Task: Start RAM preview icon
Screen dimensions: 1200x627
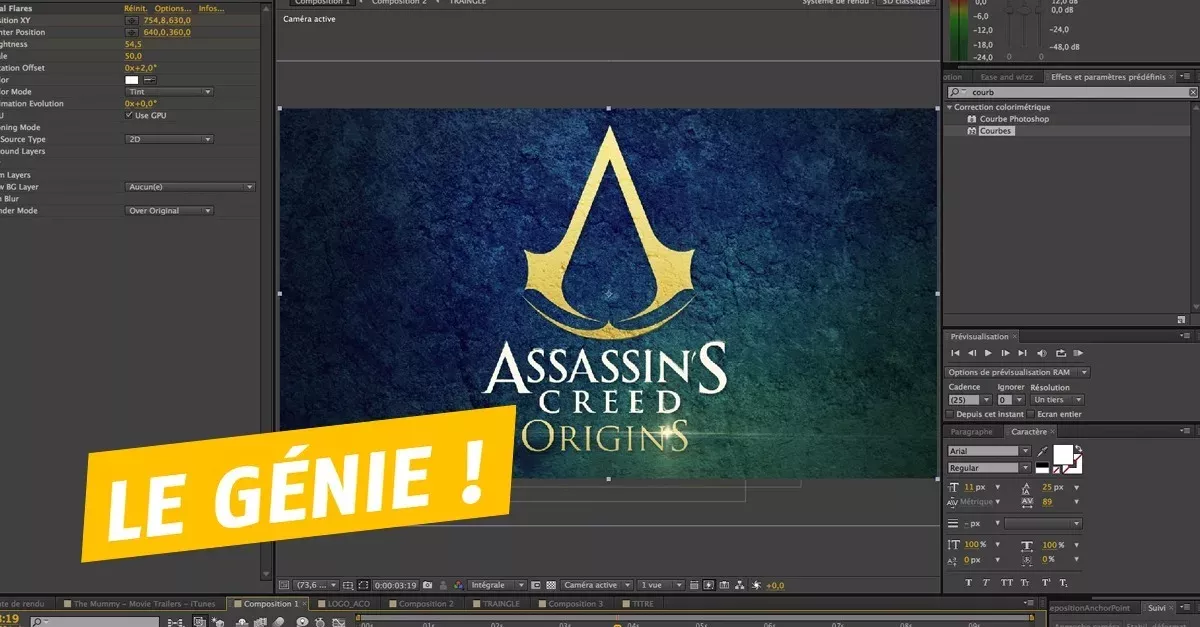Action: tap(1078, 353)
